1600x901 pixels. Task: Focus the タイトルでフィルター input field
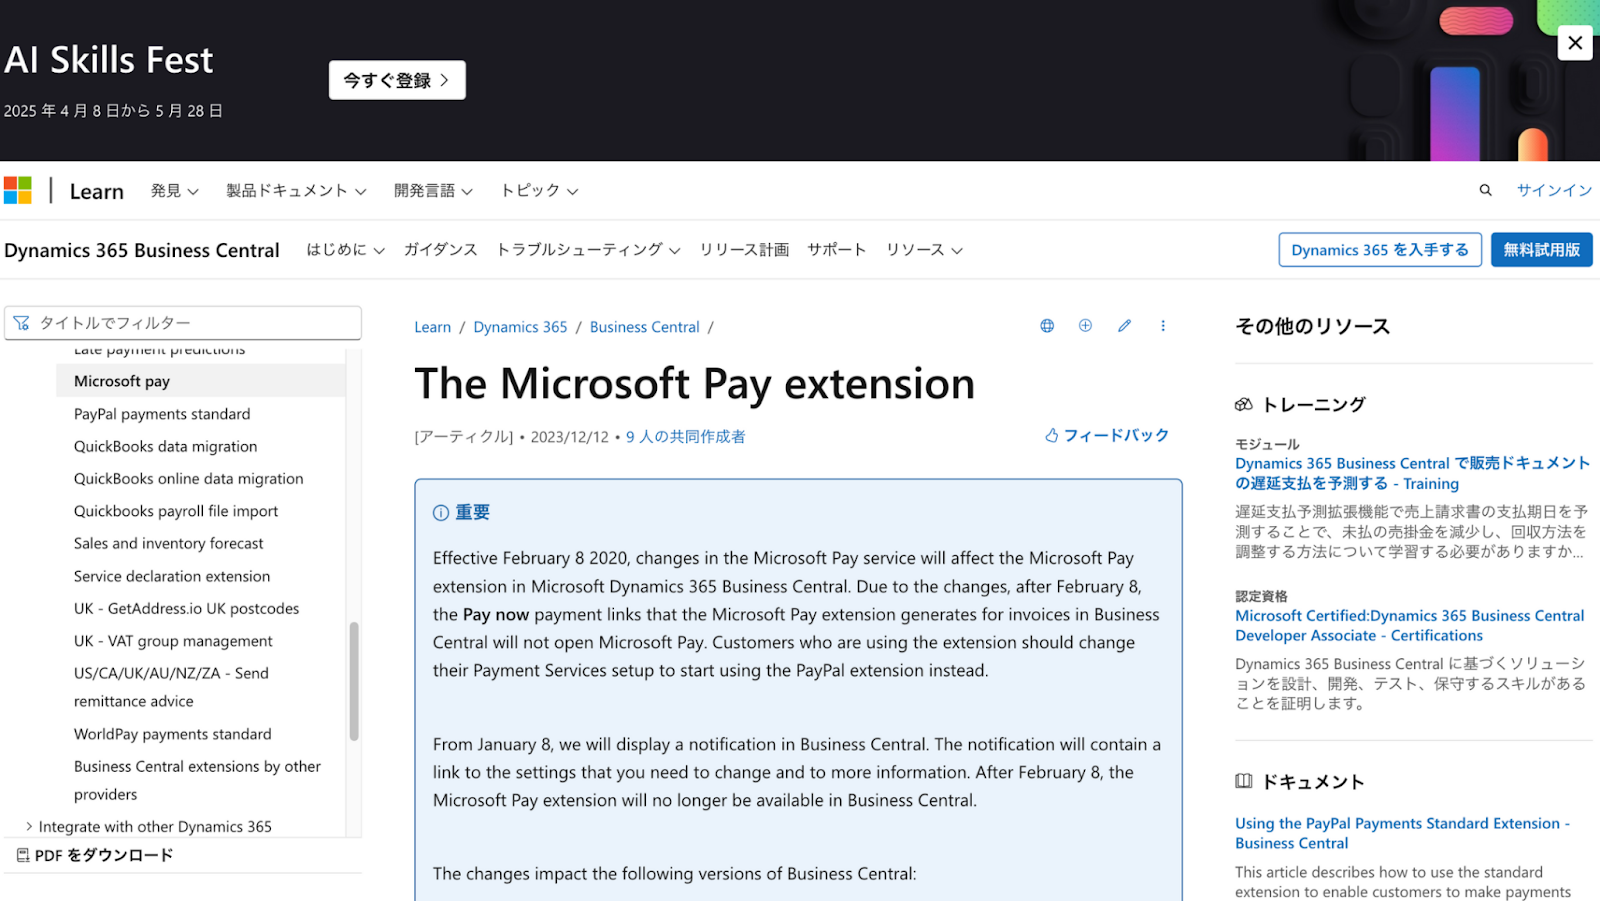click(183, 323)
